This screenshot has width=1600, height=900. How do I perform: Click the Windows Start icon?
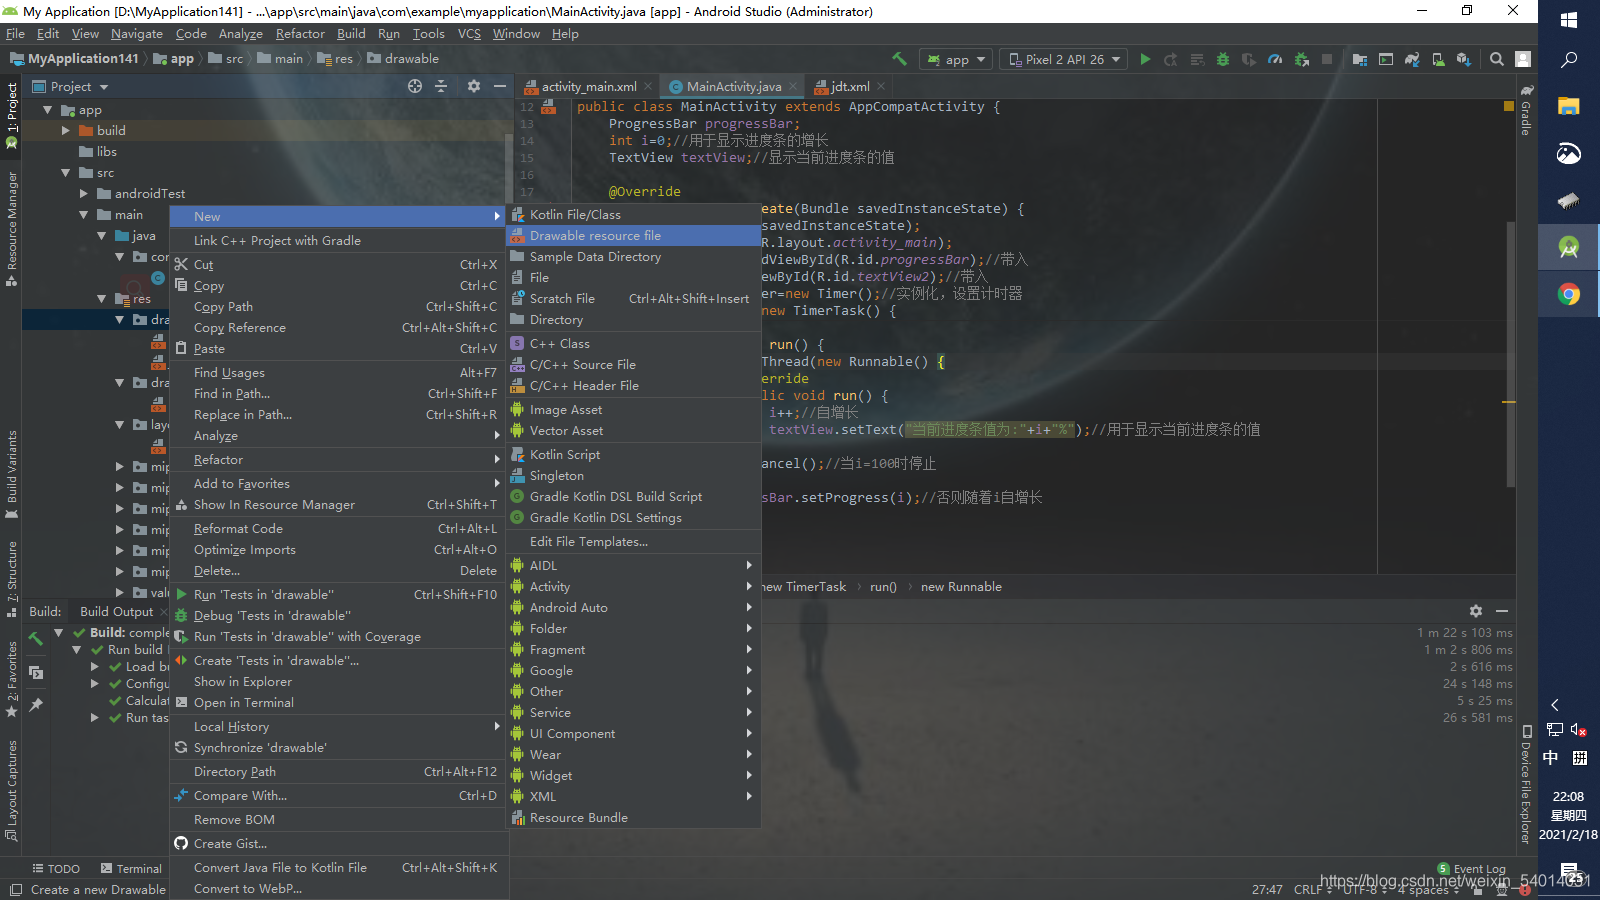[1569, 20]
